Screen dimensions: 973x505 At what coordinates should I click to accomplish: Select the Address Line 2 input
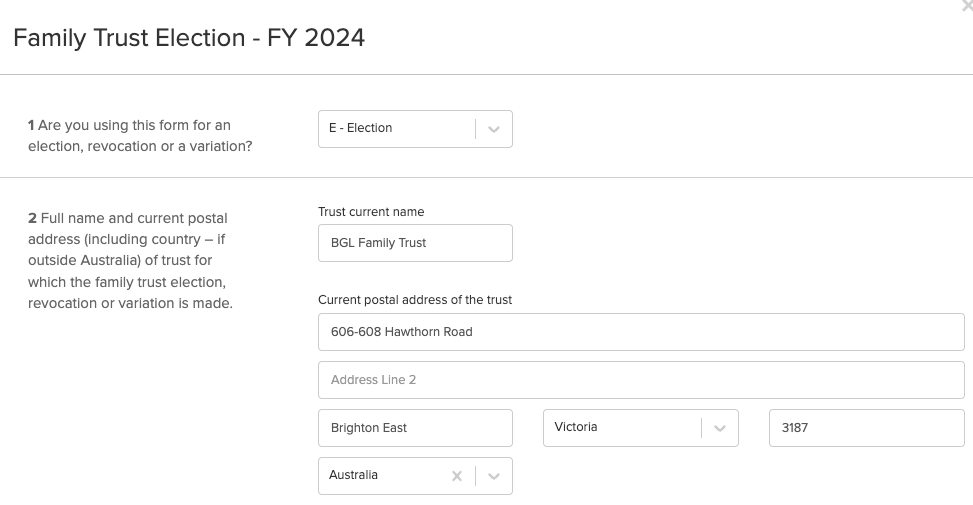click(640, 380)
